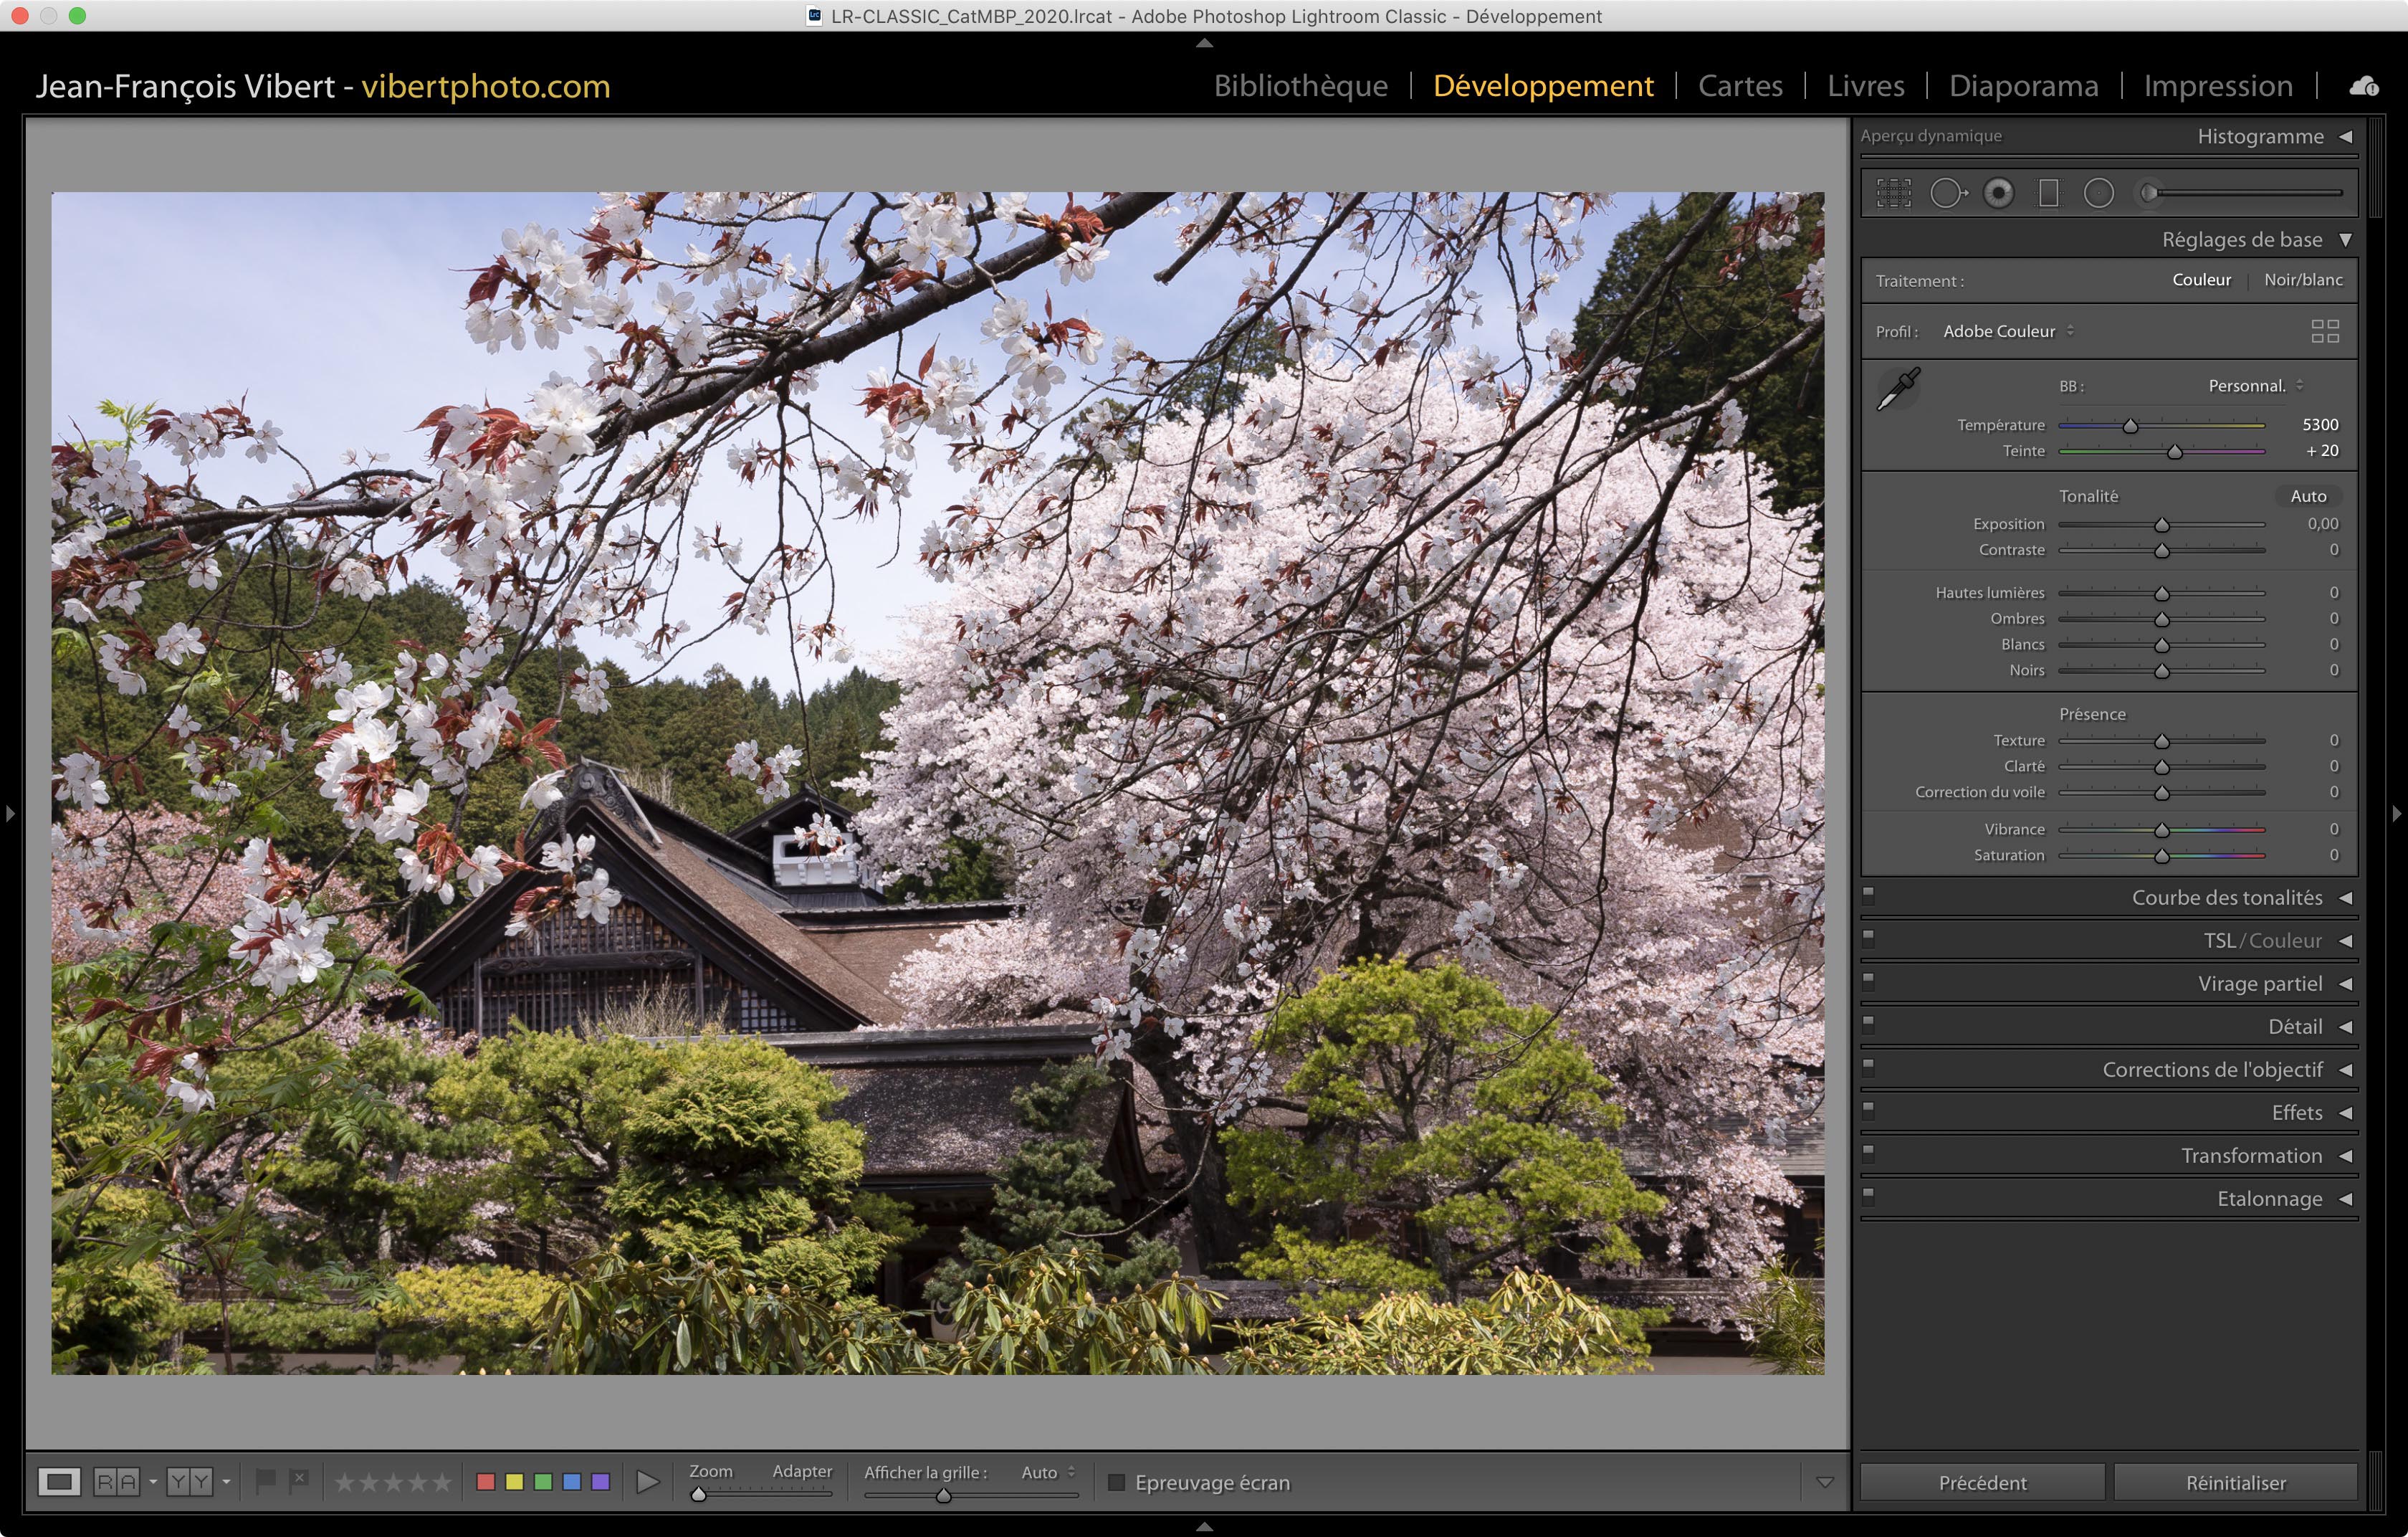Open the profile browser grid icon
The height and width of the screenshot is (1537, 2408).
point(2325,331)
